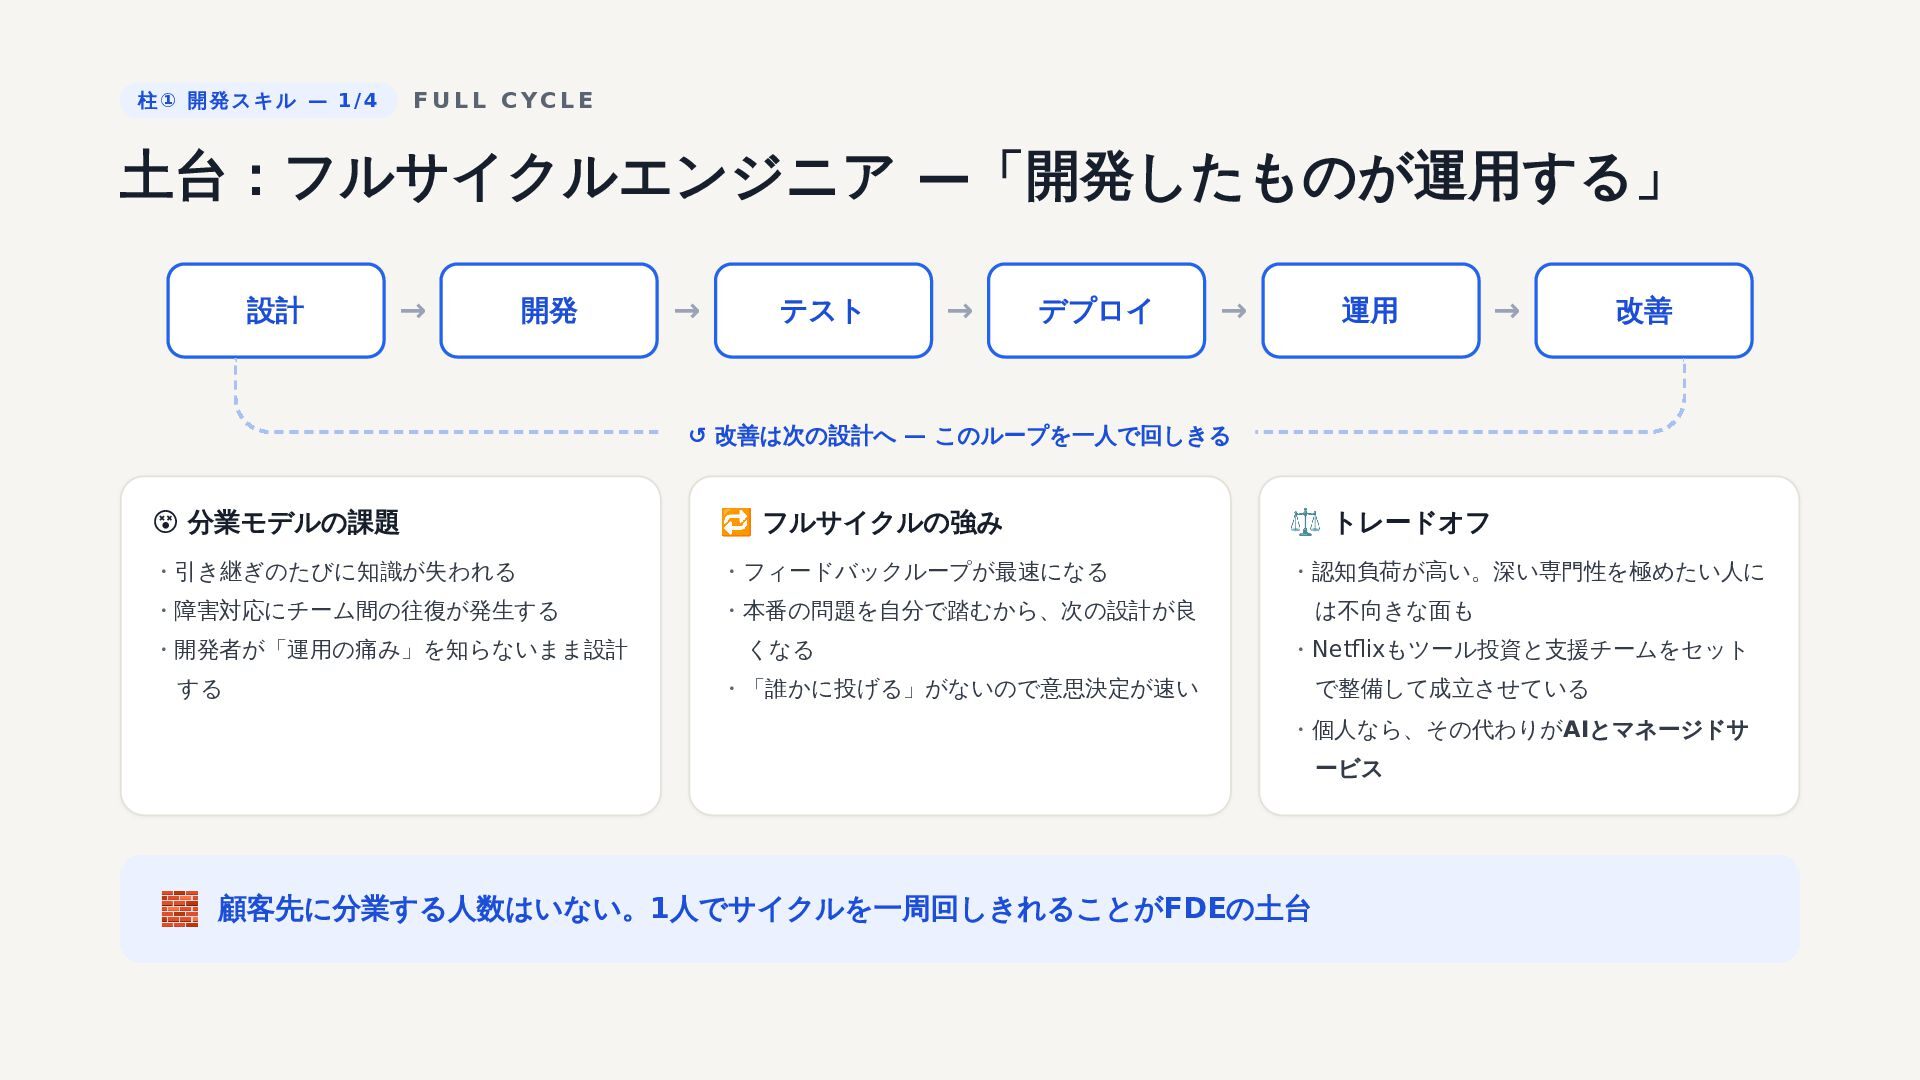Select the 開発 step box
This screenshot has height=1080, width=1920.
click(x=549, y=311)
